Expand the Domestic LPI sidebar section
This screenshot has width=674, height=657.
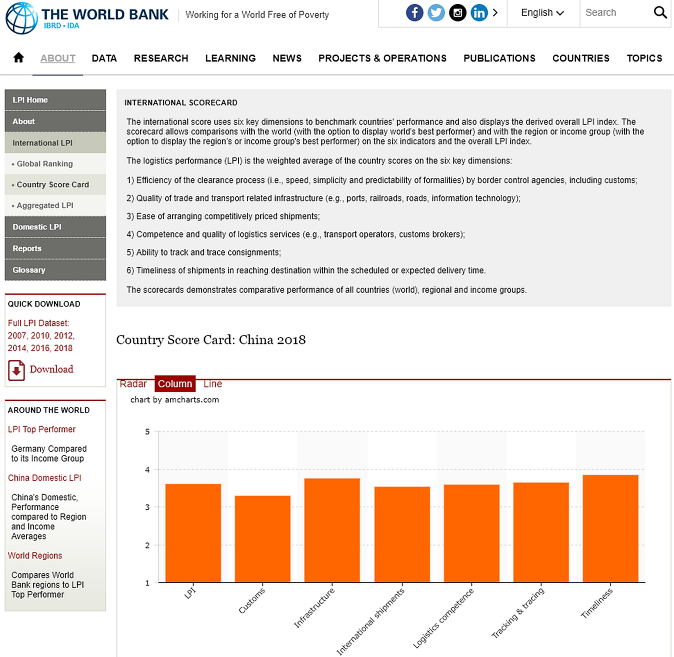[55, 227]
